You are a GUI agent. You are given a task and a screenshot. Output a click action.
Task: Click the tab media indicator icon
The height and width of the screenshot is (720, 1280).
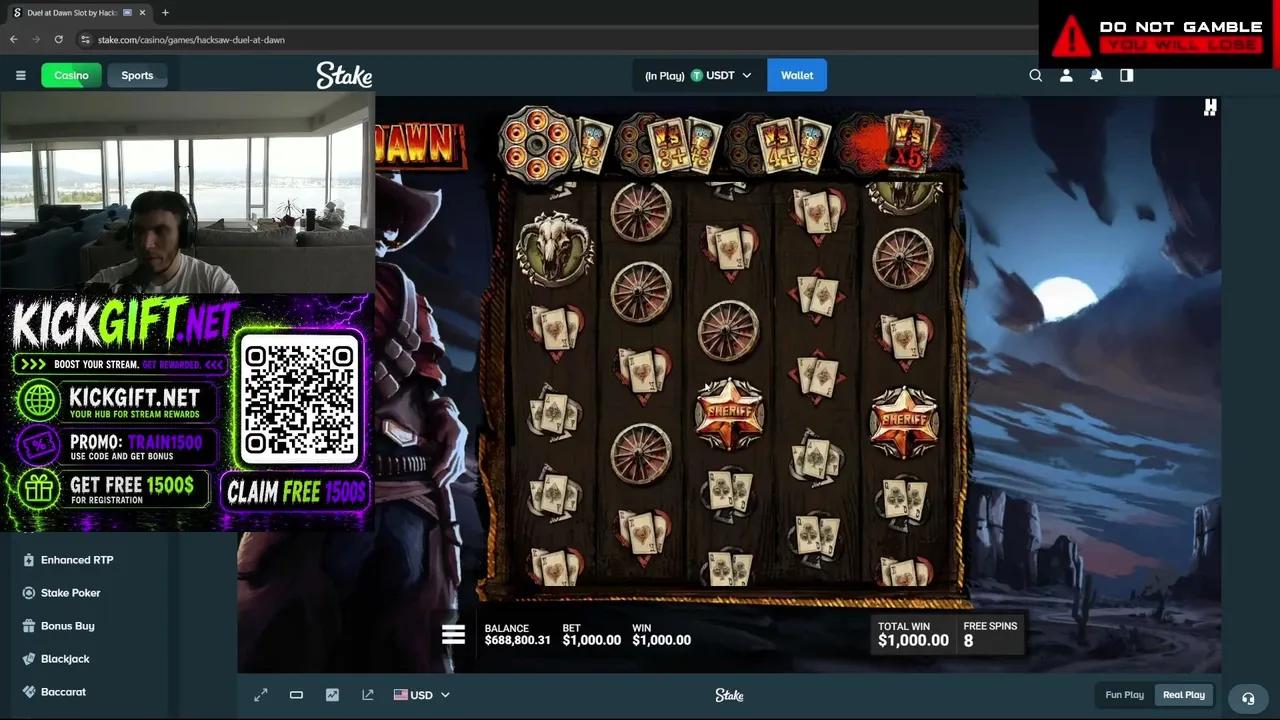pos(128,13)
